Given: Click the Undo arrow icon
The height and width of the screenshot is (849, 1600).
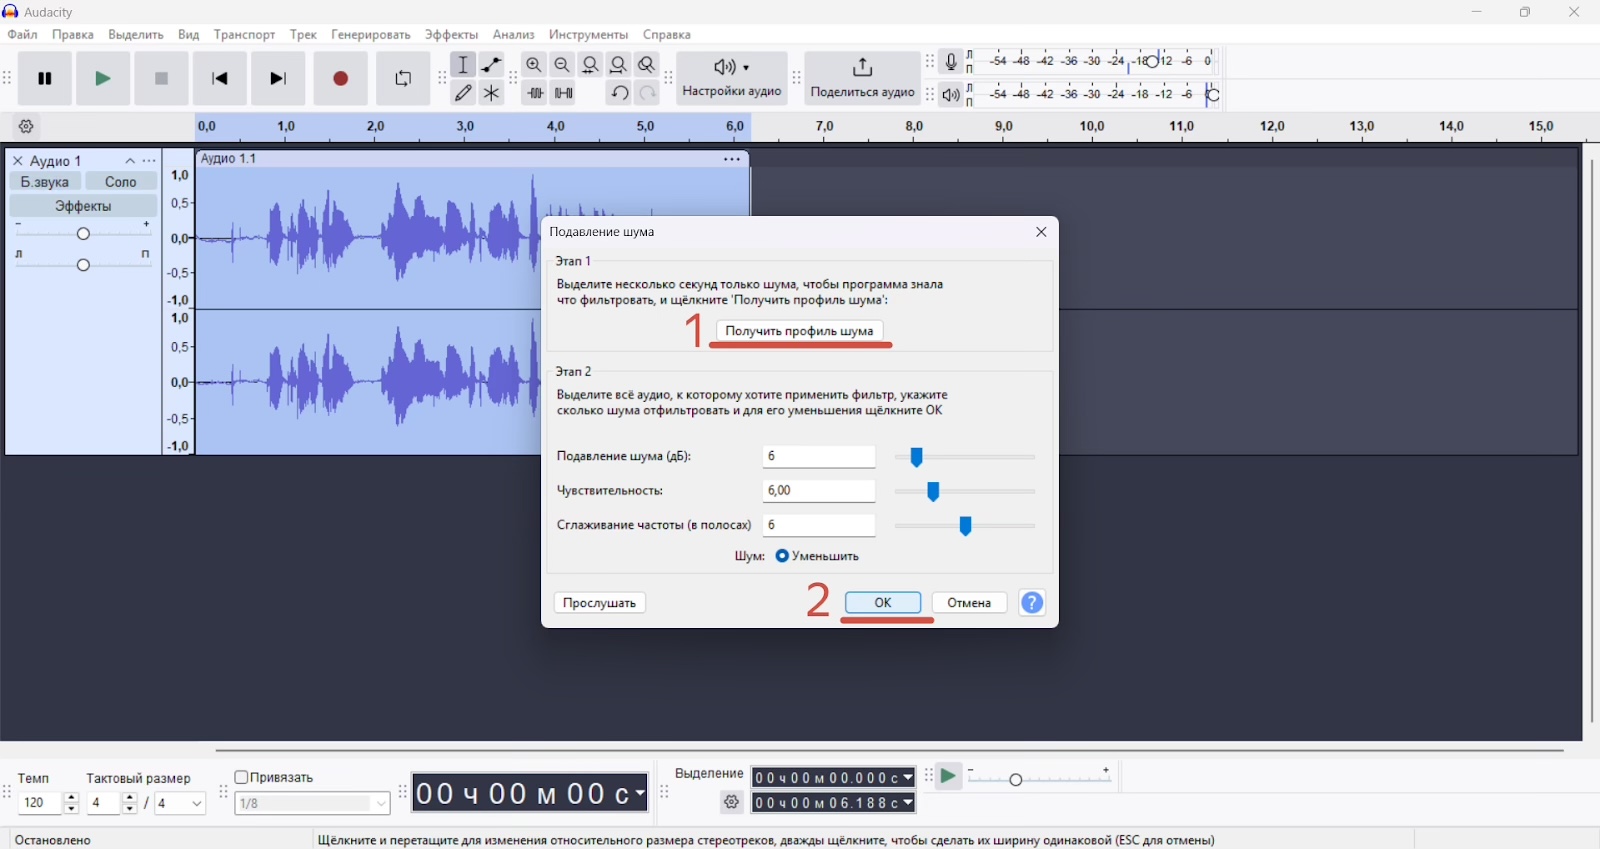Looking at the screenshot, I should coord(620,93).
